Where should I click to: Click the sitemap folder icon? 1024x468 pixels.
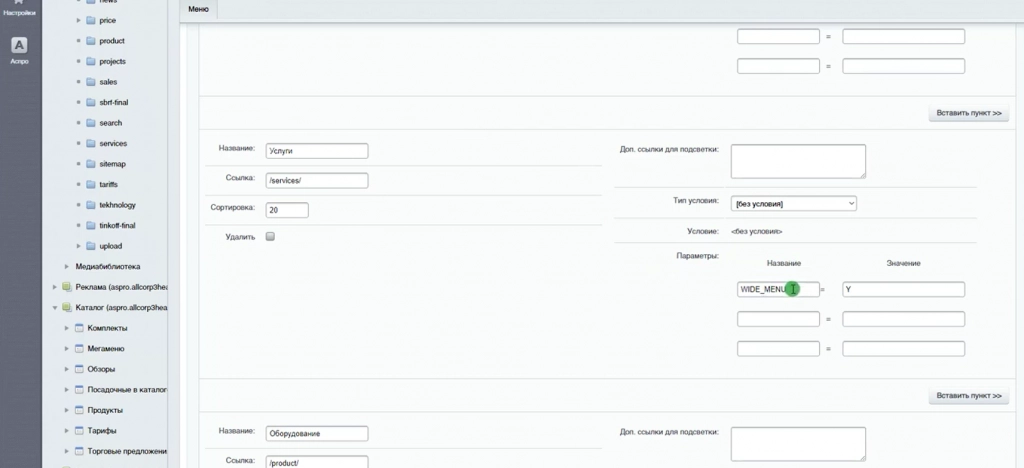click(x=91, y=164)
